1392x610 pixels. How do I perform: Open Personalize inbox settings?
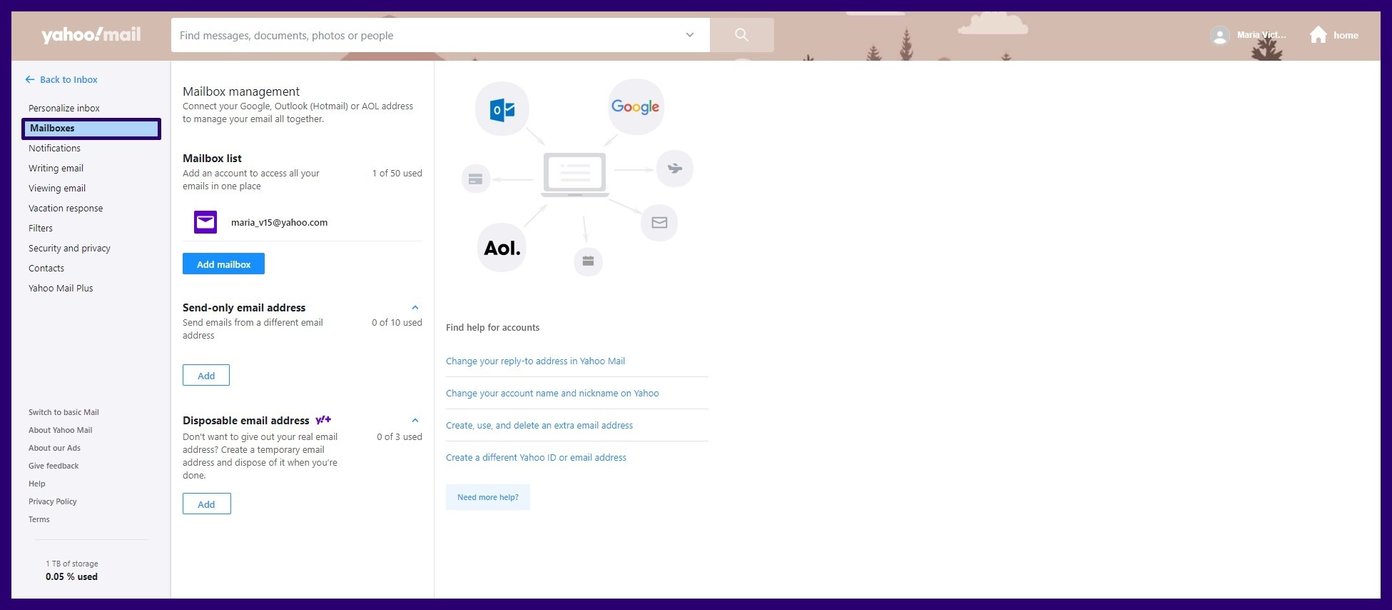[x=64, y=108]
